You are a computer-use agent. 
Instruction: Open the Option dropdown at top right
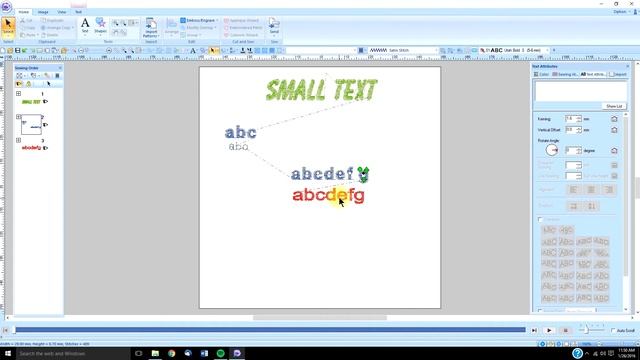pyautogui.click(x=621, y=12)
